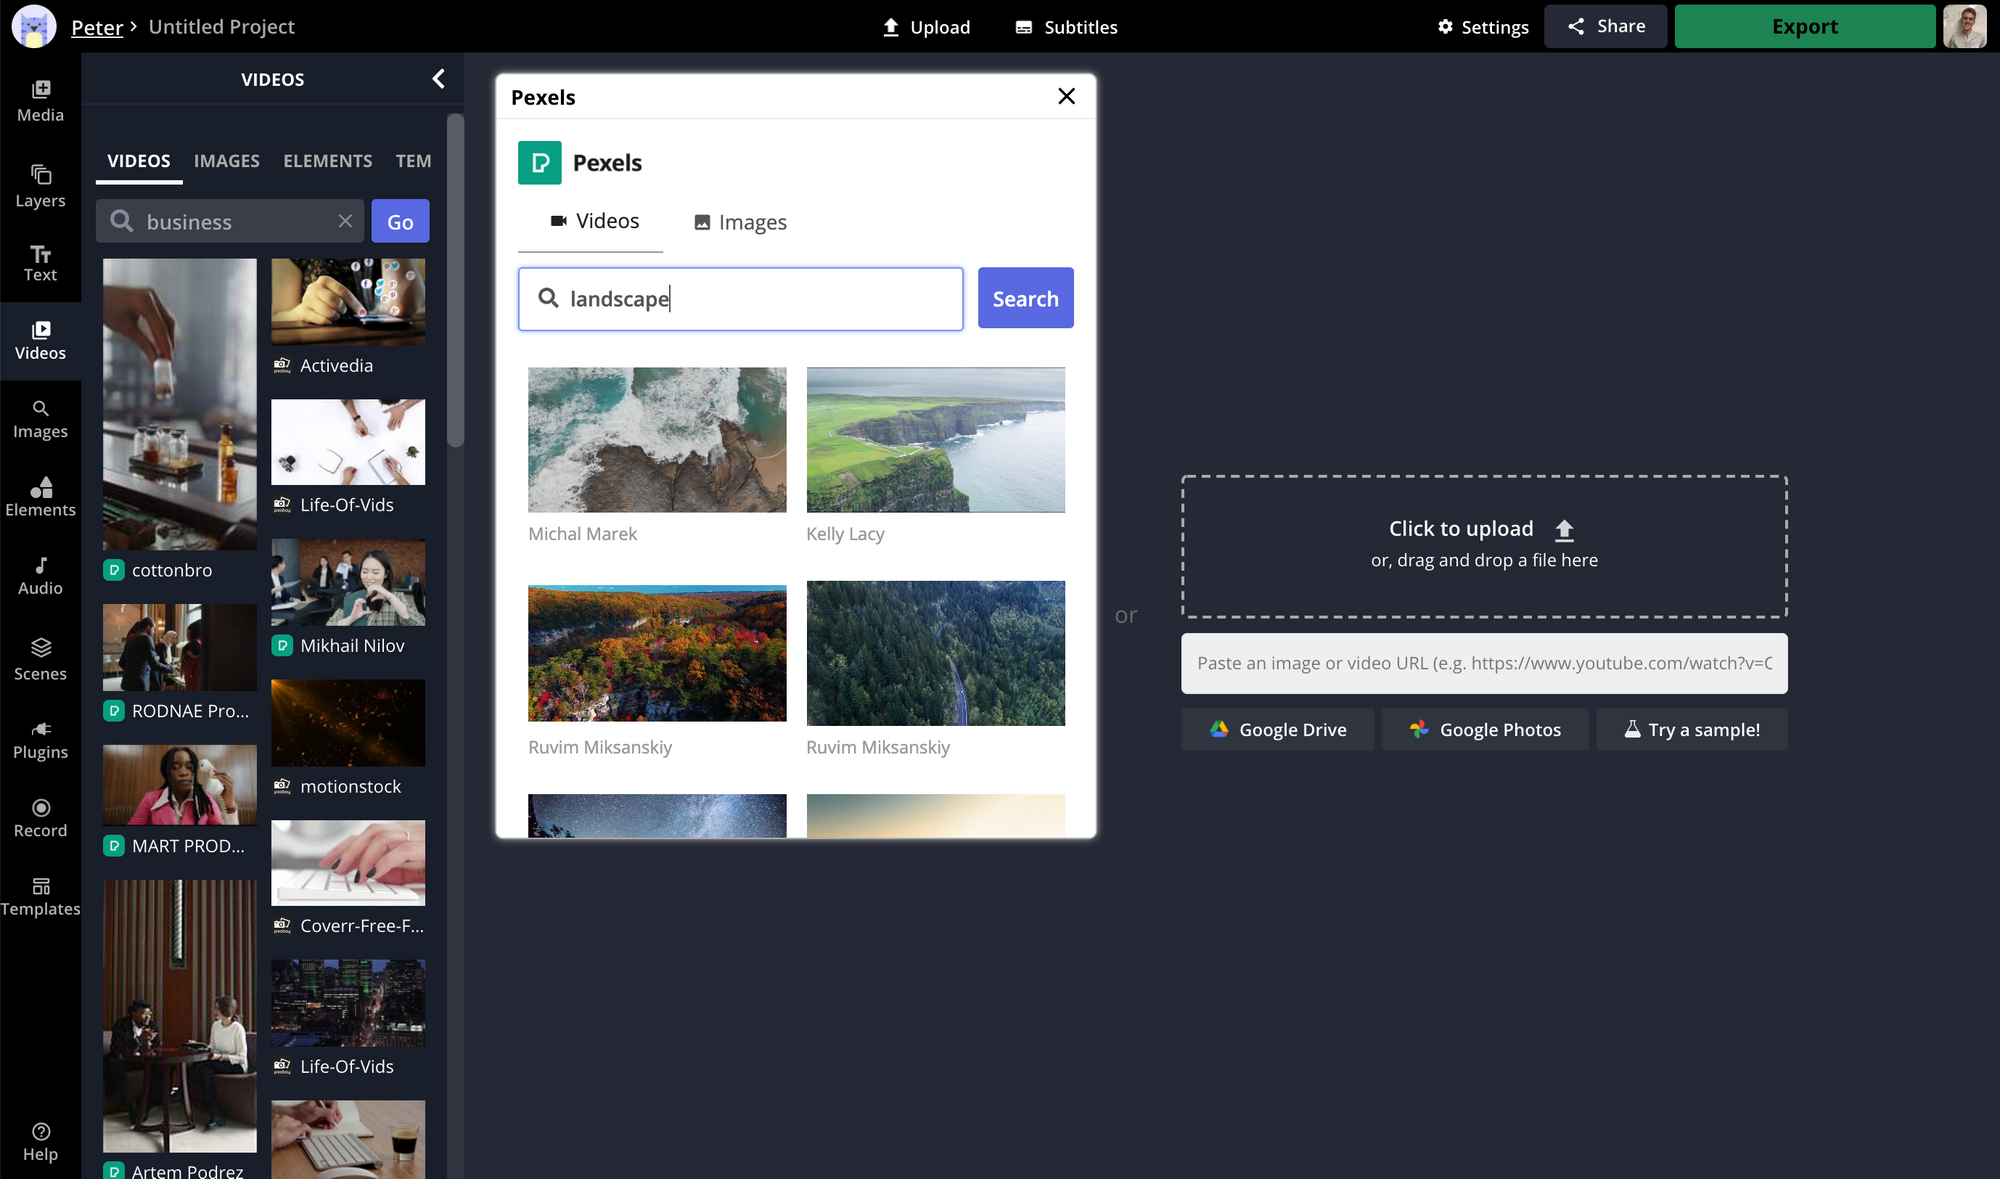
Task: Import from Google Drive
Action: 1277,729
